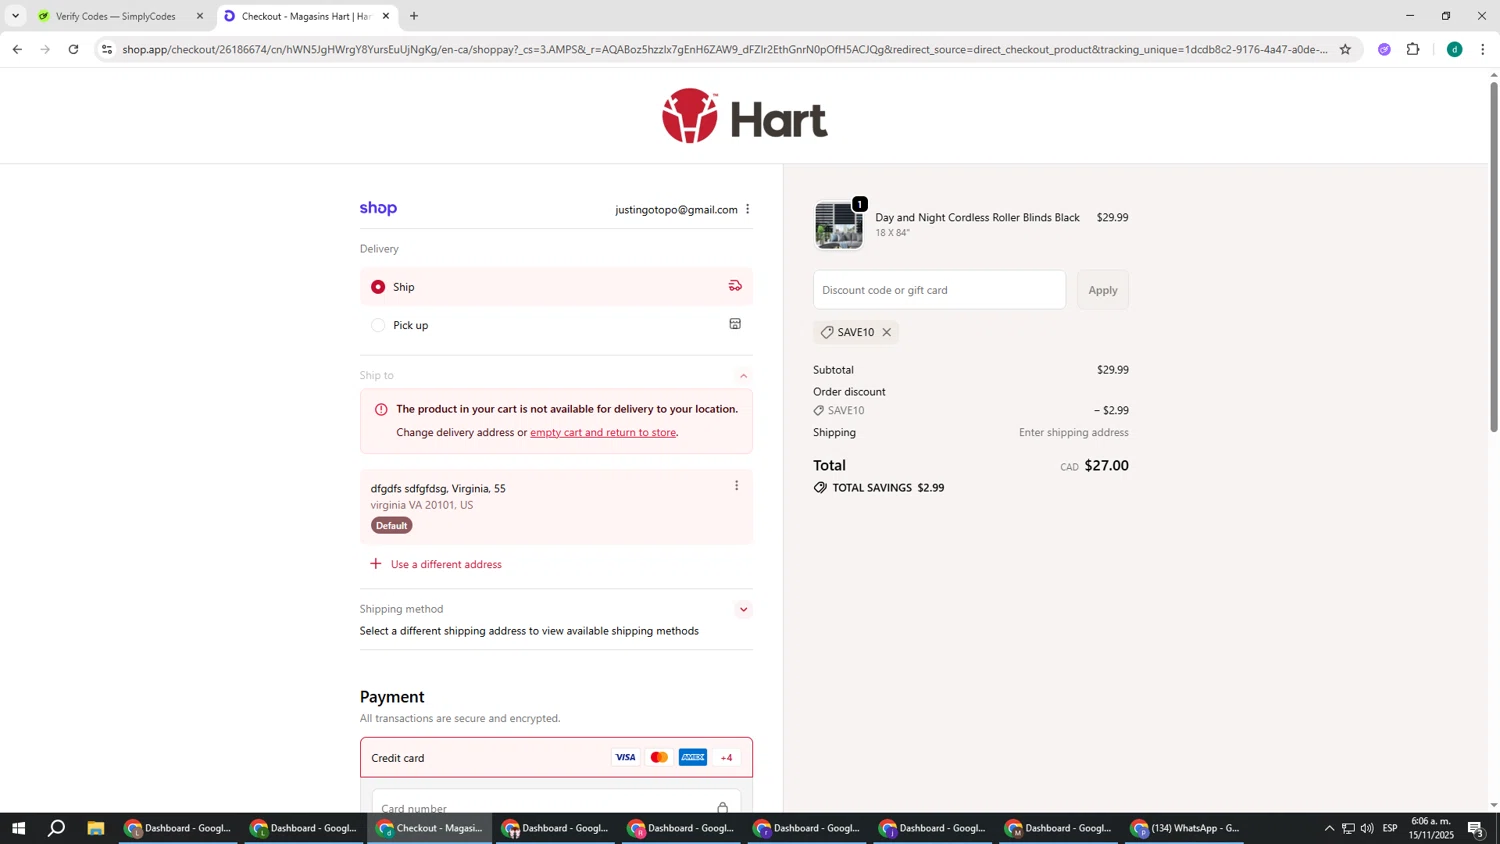Open the network icon in system tray

[x=1348, y=828]
